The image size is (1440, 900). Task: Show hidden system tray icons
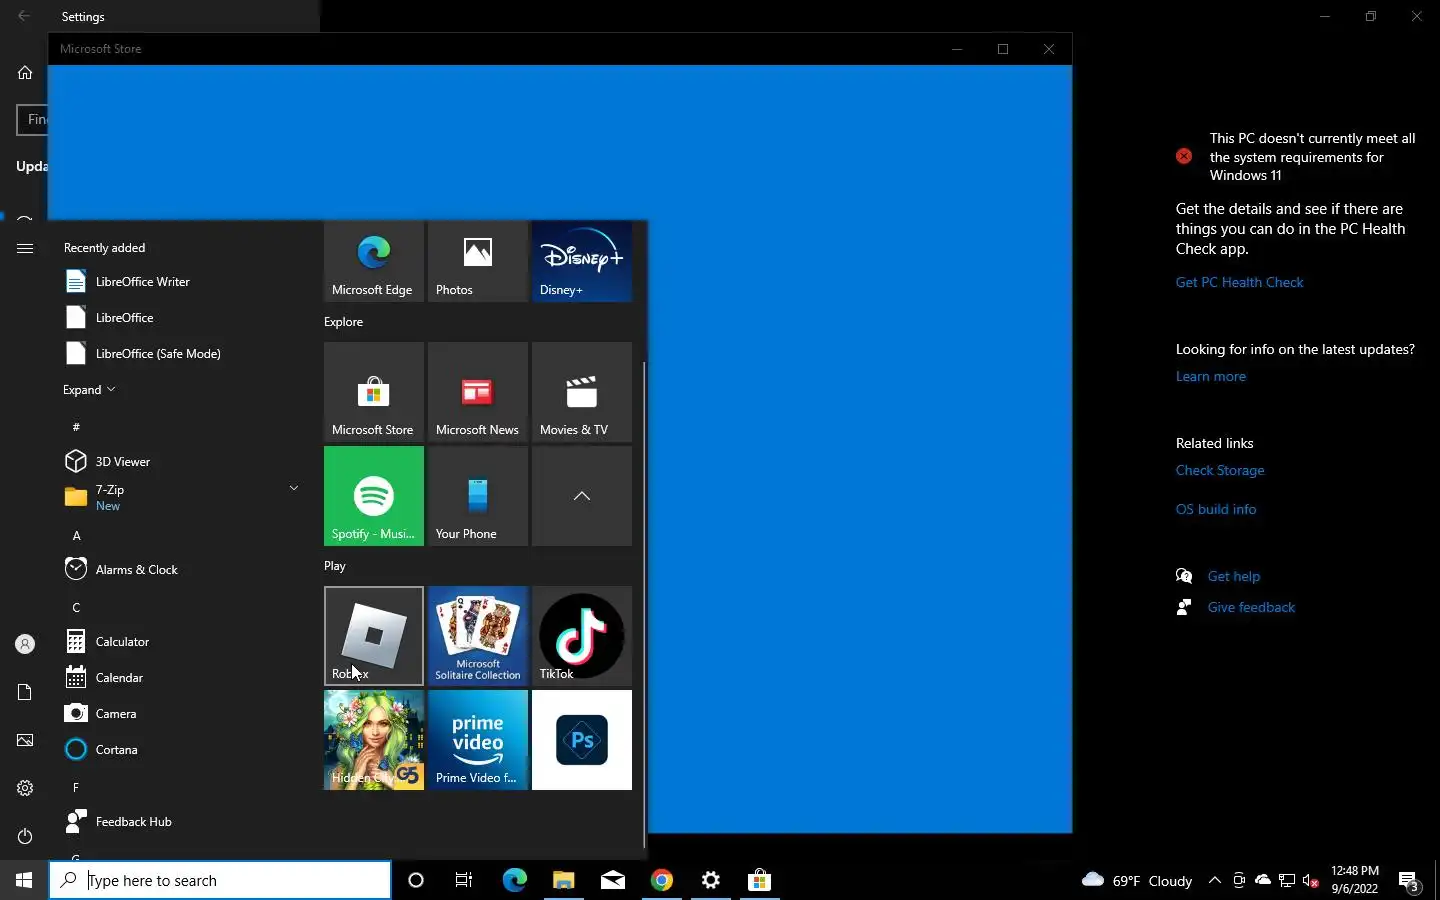click(1215, 880)
